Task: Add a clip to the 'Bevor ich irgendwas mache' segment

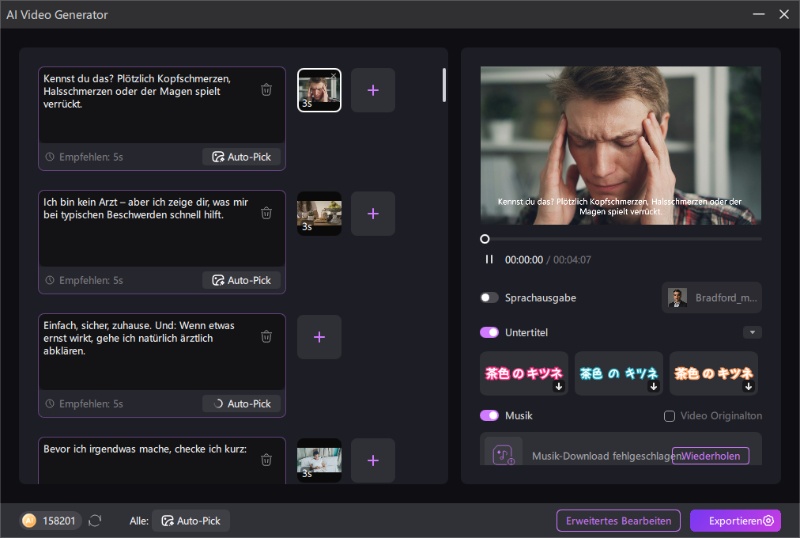Action: tap(373, 460)
